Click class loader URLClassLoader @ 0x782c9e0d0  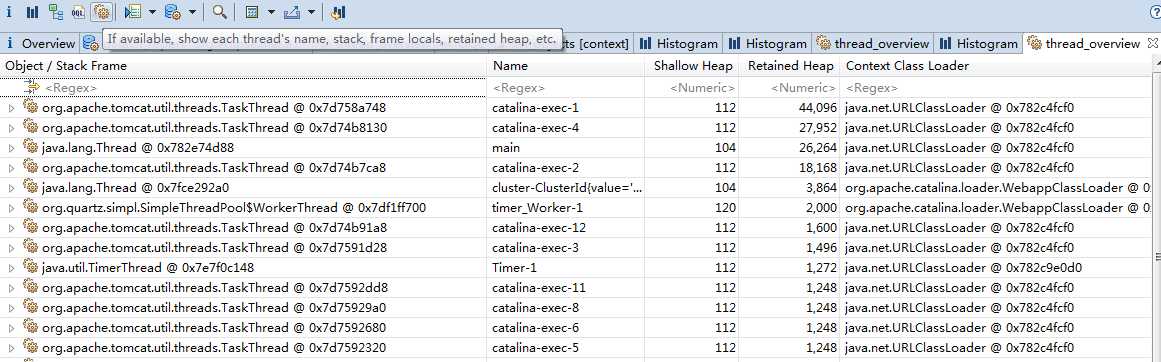point(963,267)
